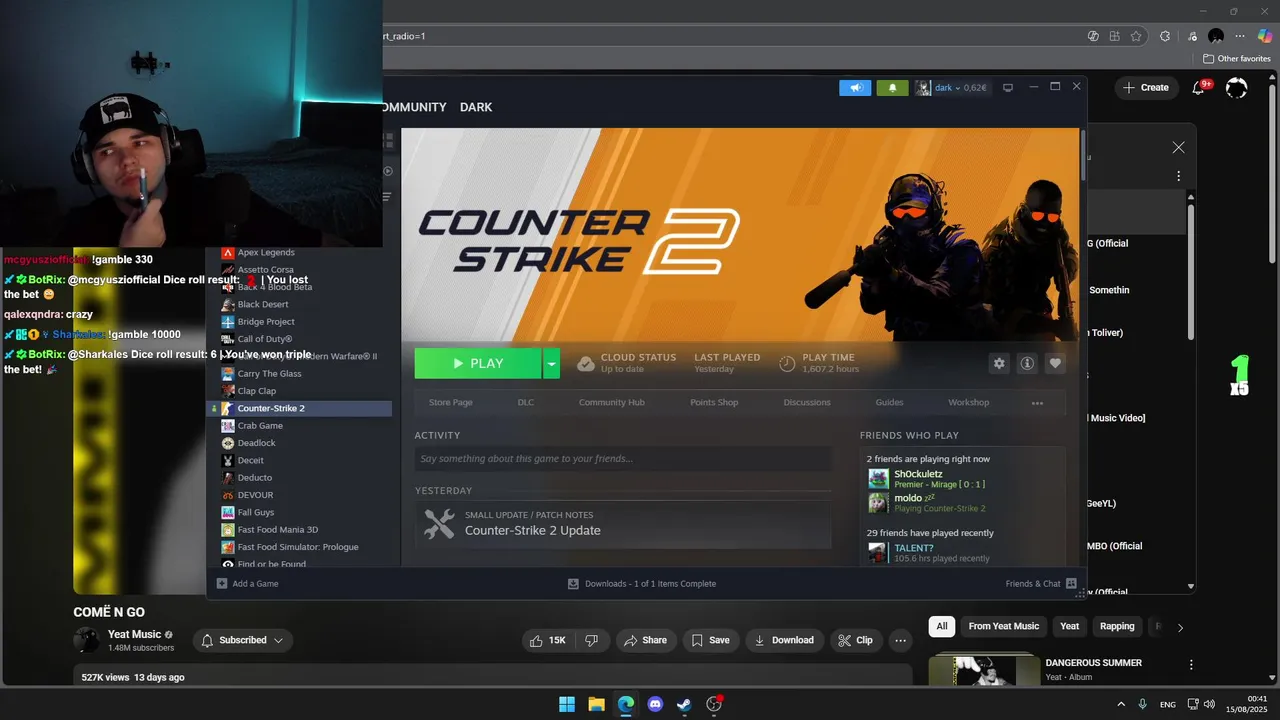1280x720 pixels.
Task: Launch Counter-Strike 2 with PLAY button
Action: point(478,363)
